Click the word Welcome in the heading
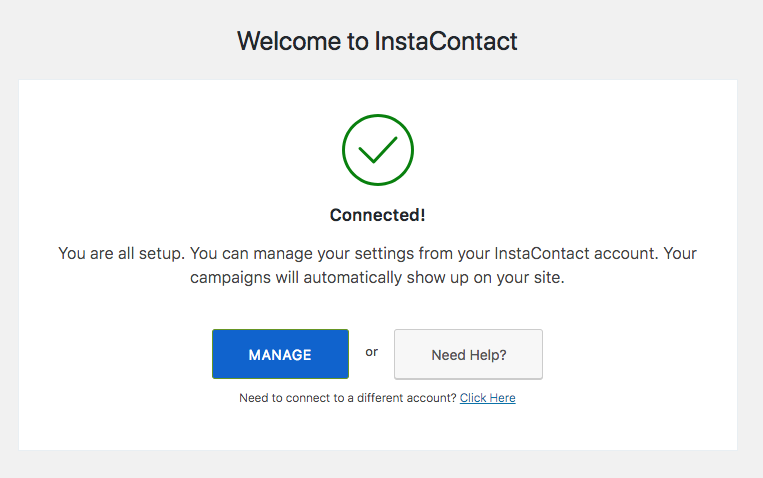This screenshot has height=478, width=763. click(289, 41)
